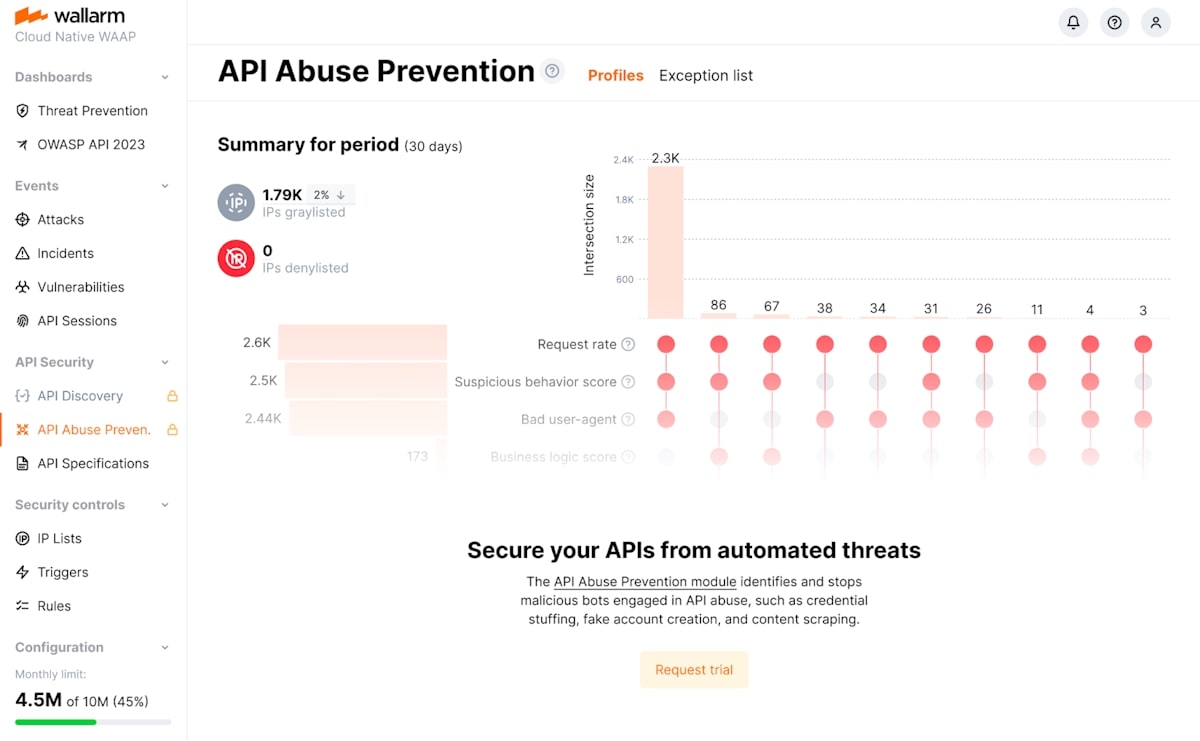Image resolution: width=1200 pixels, height=741 pixels.
Task: Click the 2.3K intersection size bar
Action: pos(665,242)
